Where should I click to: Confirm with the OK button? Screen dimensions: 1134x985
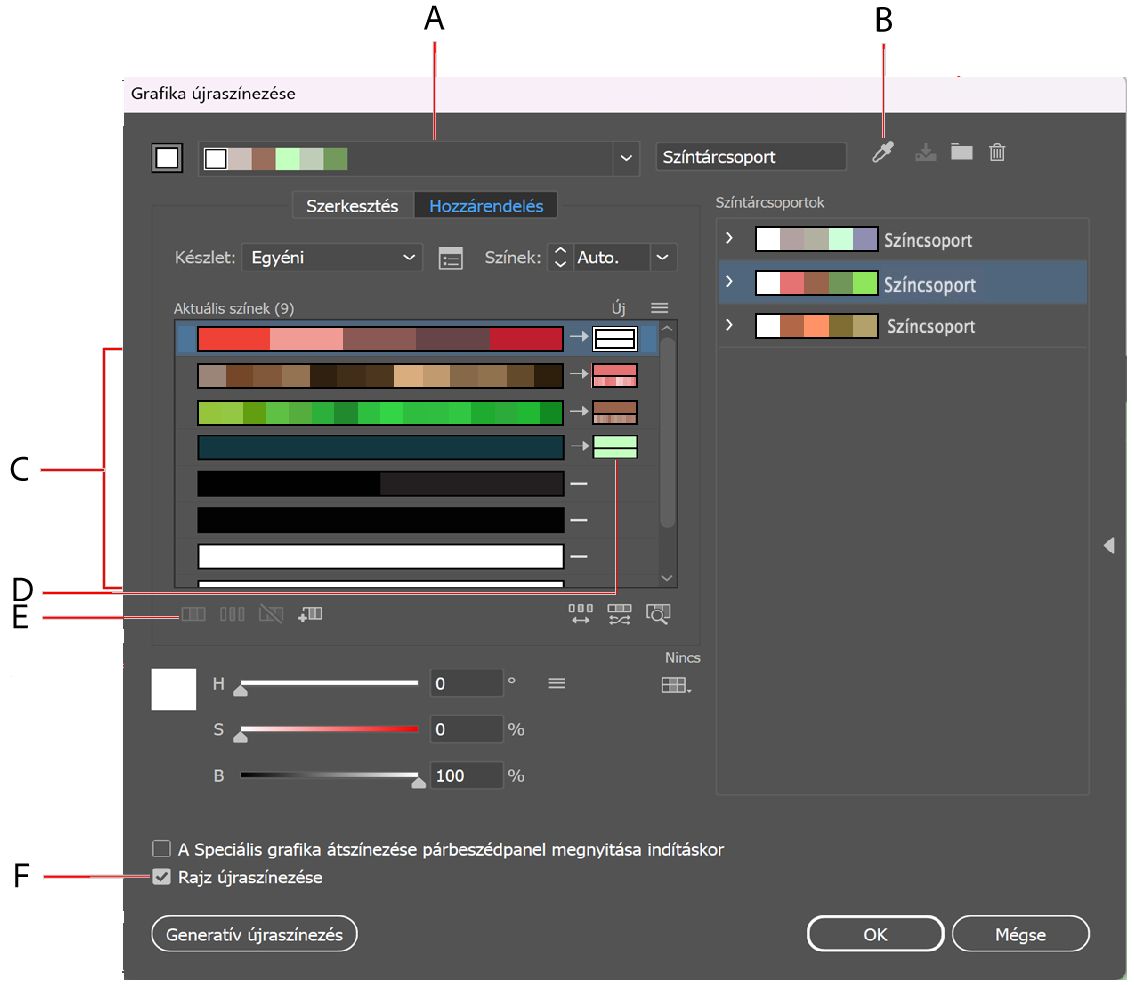point(875,934)
